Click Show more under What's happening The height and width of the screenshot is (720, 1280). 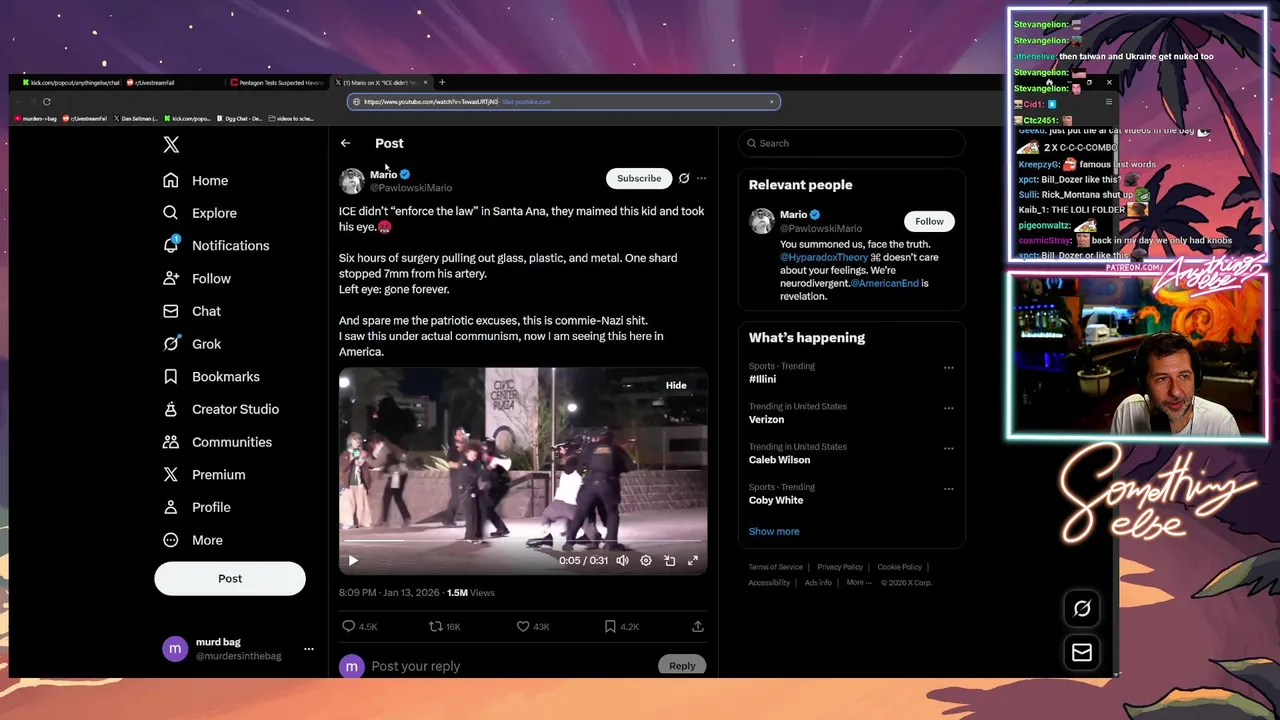pos(774,531)
